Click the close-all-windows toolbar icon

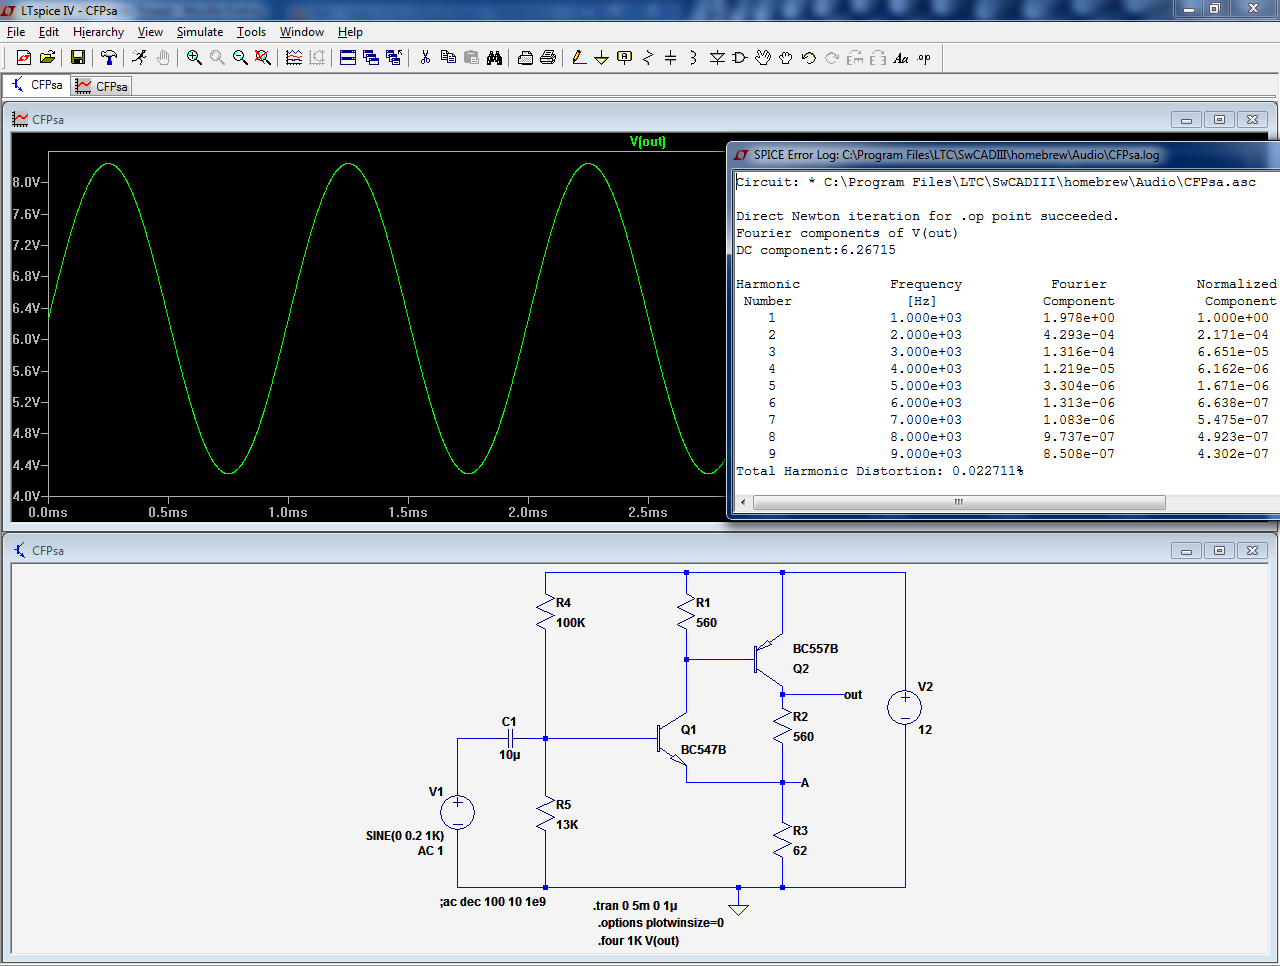pos(394,58)
